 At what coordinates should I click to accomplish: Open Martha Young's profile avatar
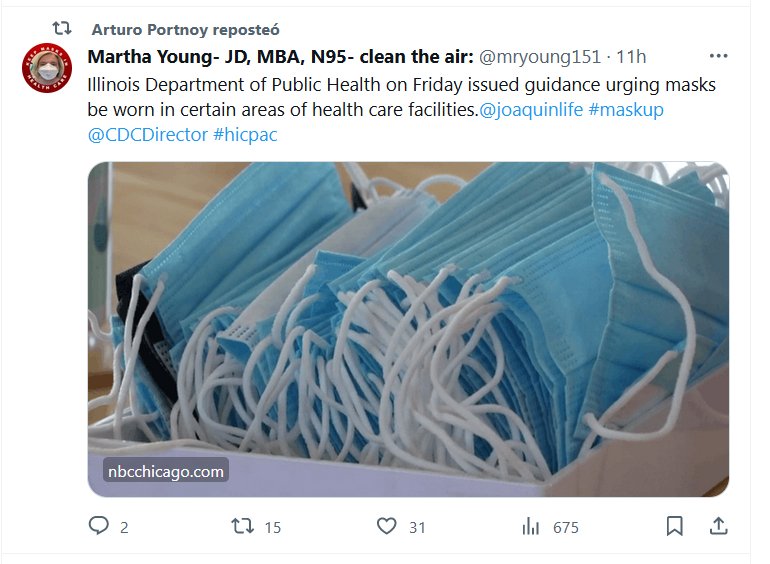tap(47, 69)
